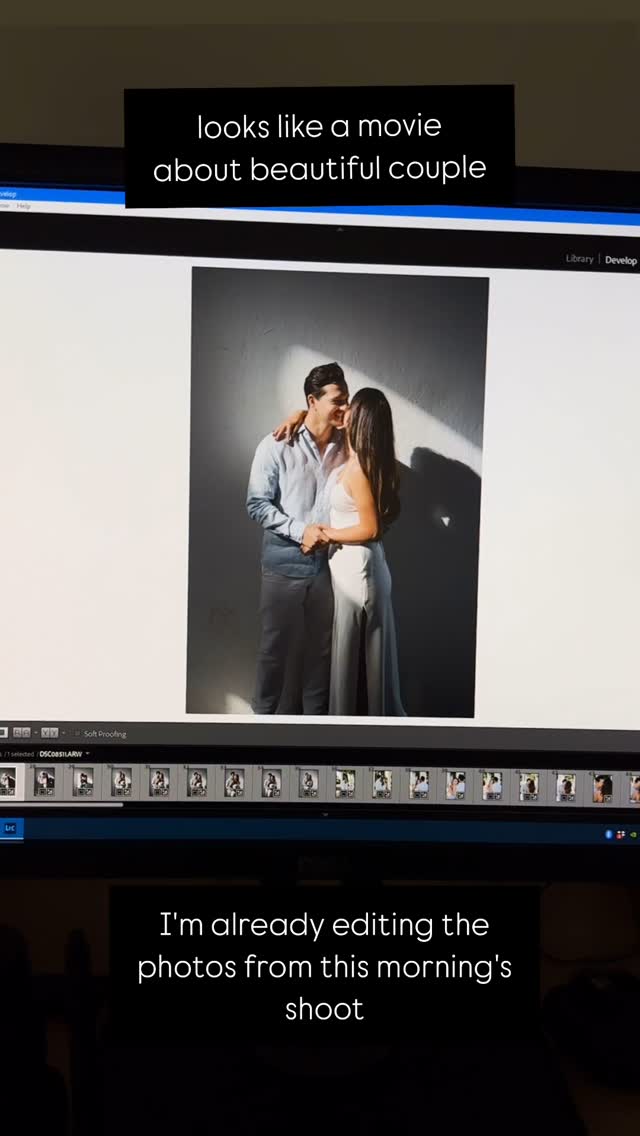640x1136 pixels.
Task: Toggle Before/After top-bottom YY view button
Action: pos(49,733)
